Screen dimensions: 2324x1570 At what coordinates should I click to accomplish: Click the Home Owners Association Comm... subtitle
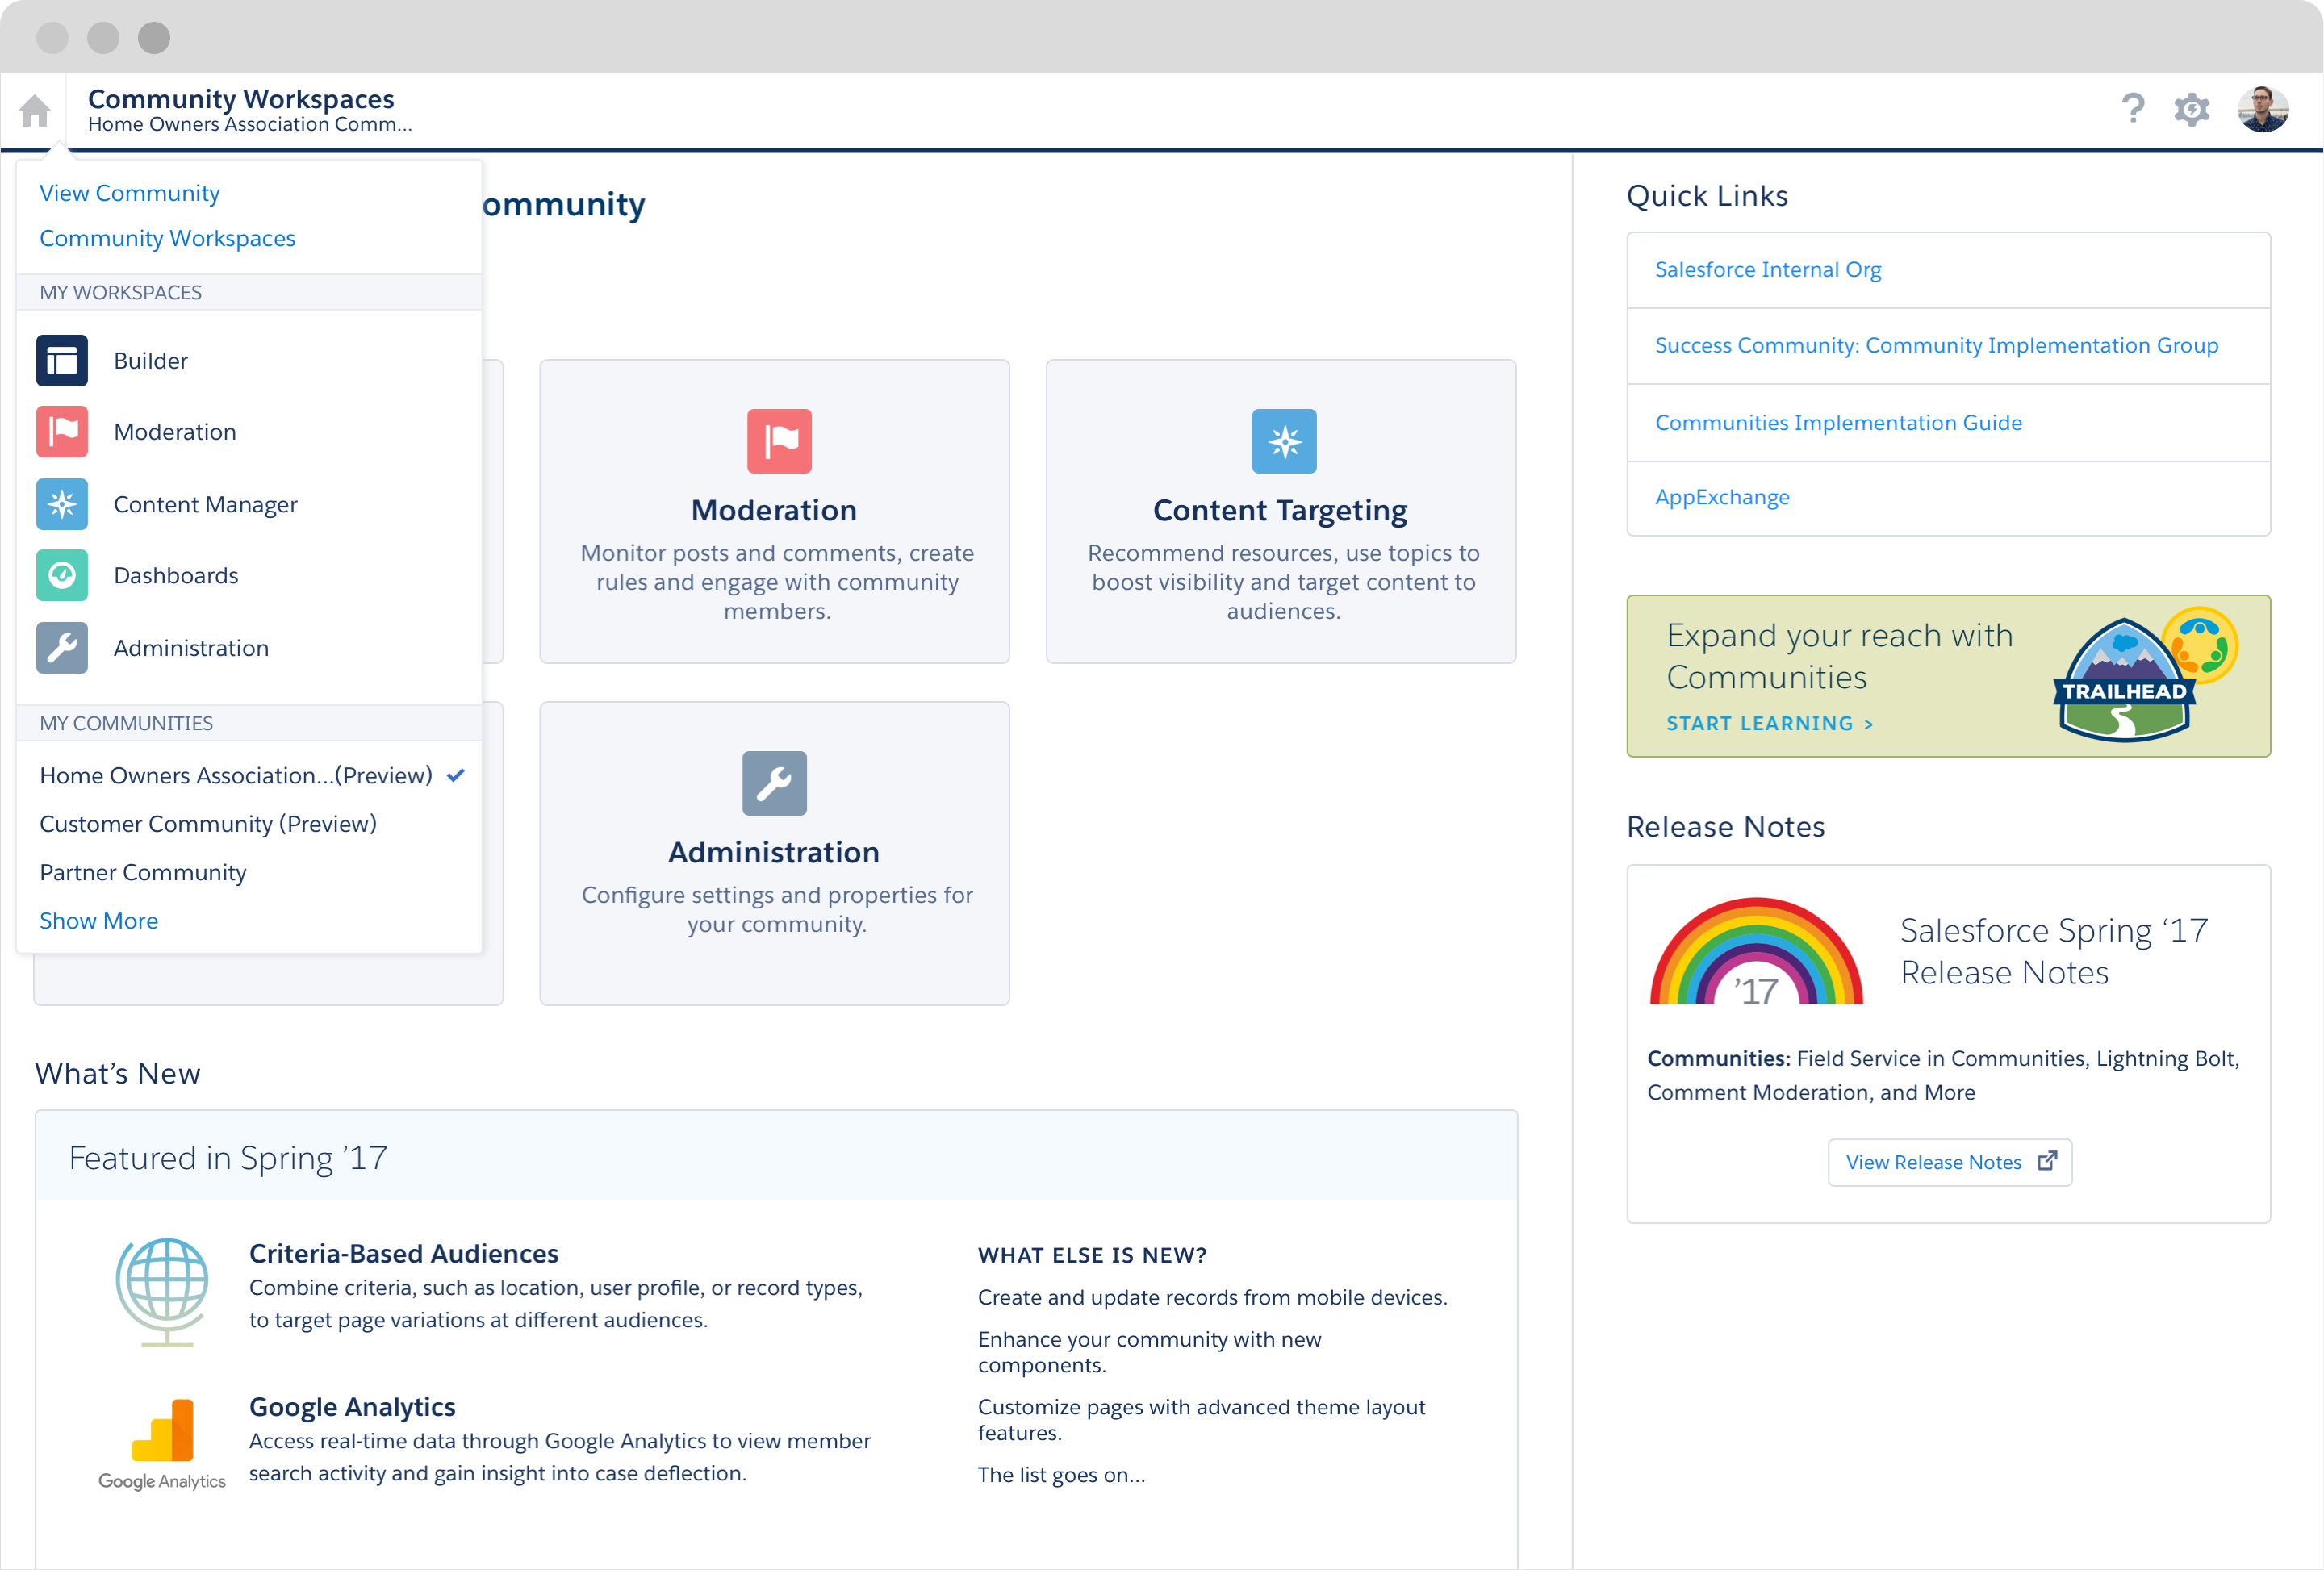coord(249,124)
